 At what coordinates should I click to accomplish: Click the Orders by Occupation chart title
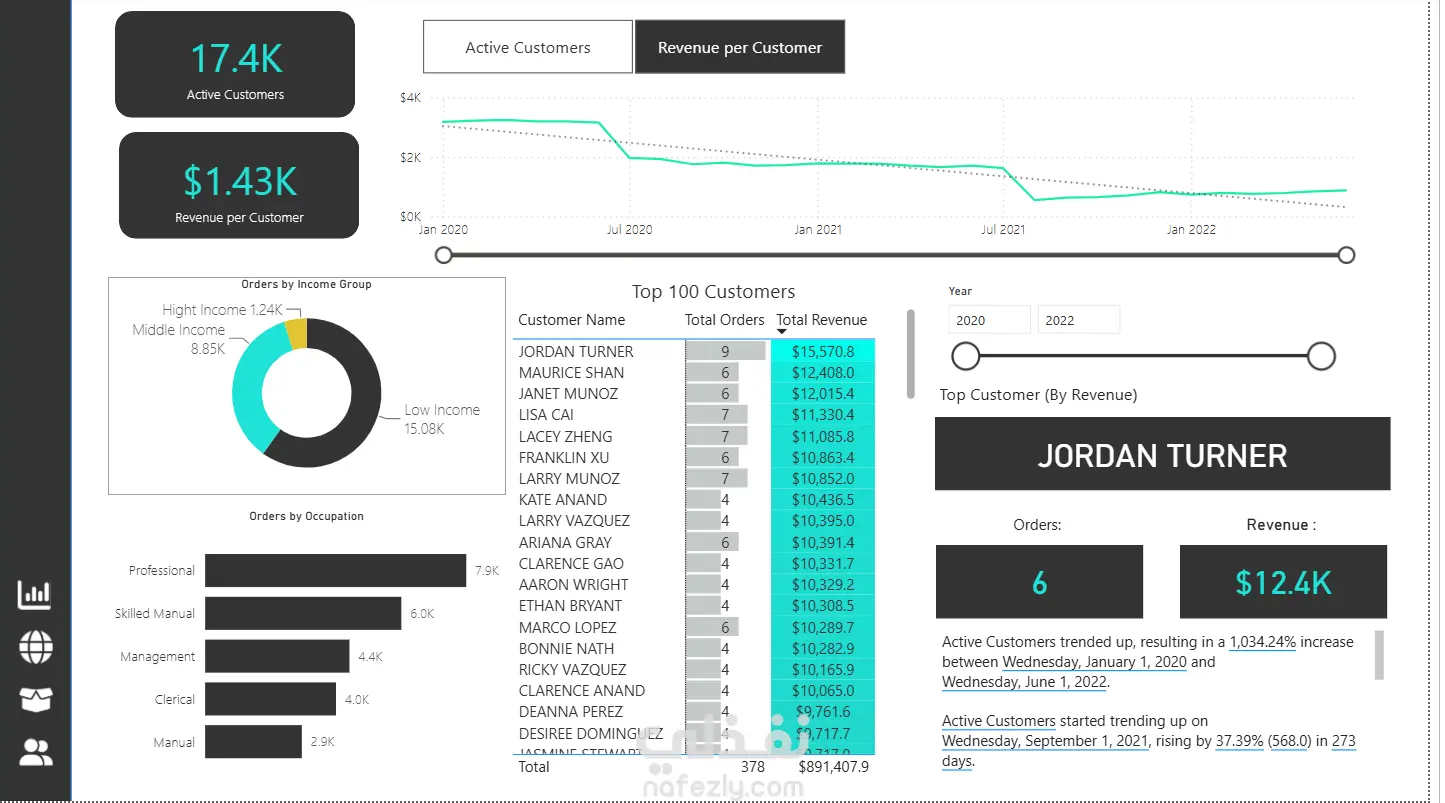[x=306, y=516]
